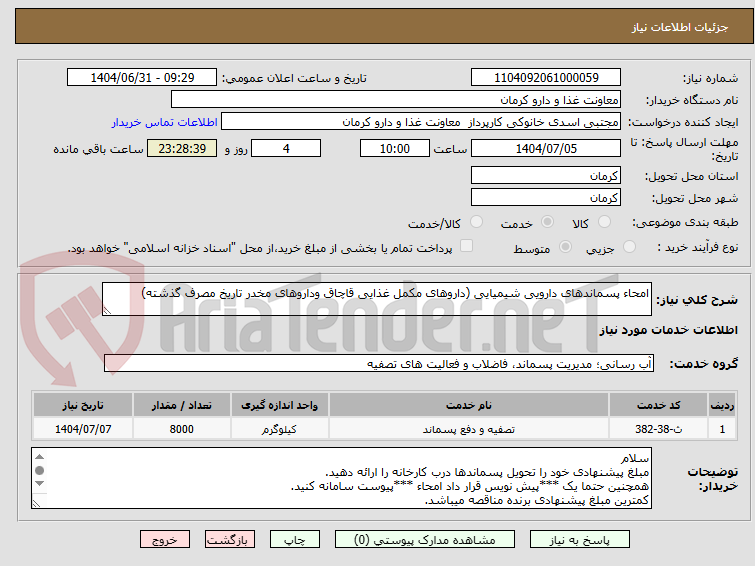Viewport: 755px width, 566px height.
Task: Click the گروه خدمت field
Action: pos(378,364)
